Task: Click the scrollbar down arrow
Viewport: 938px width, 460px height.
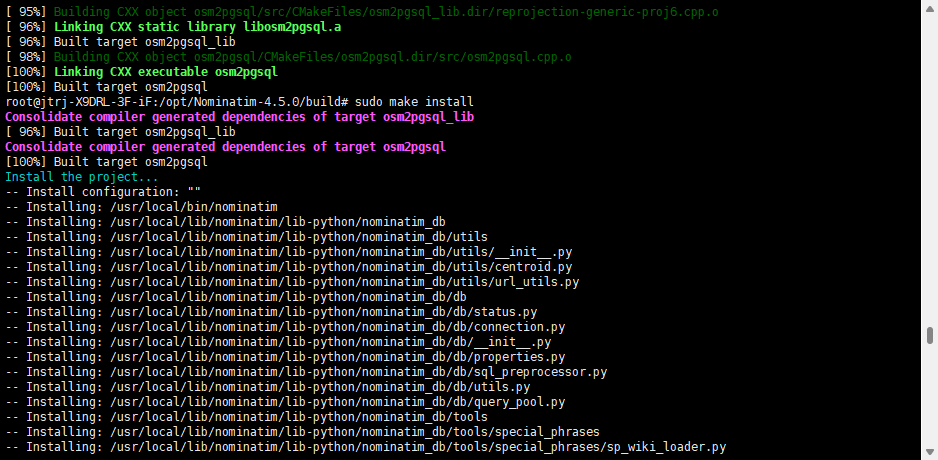Action: point(930,452)
